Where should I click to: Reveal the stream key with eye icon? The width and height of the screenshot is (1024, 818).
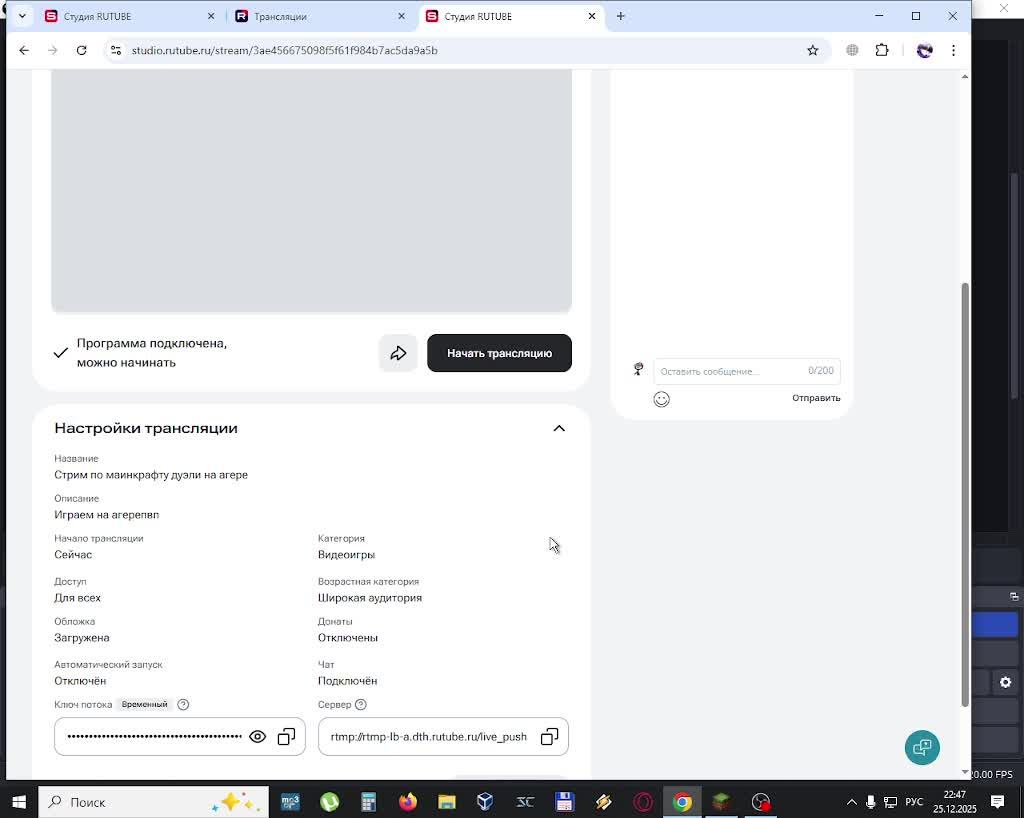click(257, 737)
